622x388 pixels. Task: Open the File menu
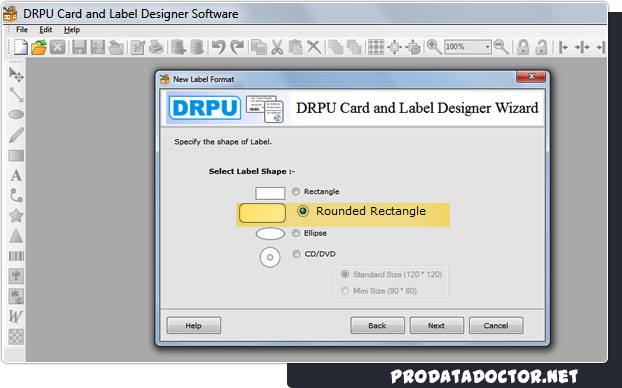(22, 30)
